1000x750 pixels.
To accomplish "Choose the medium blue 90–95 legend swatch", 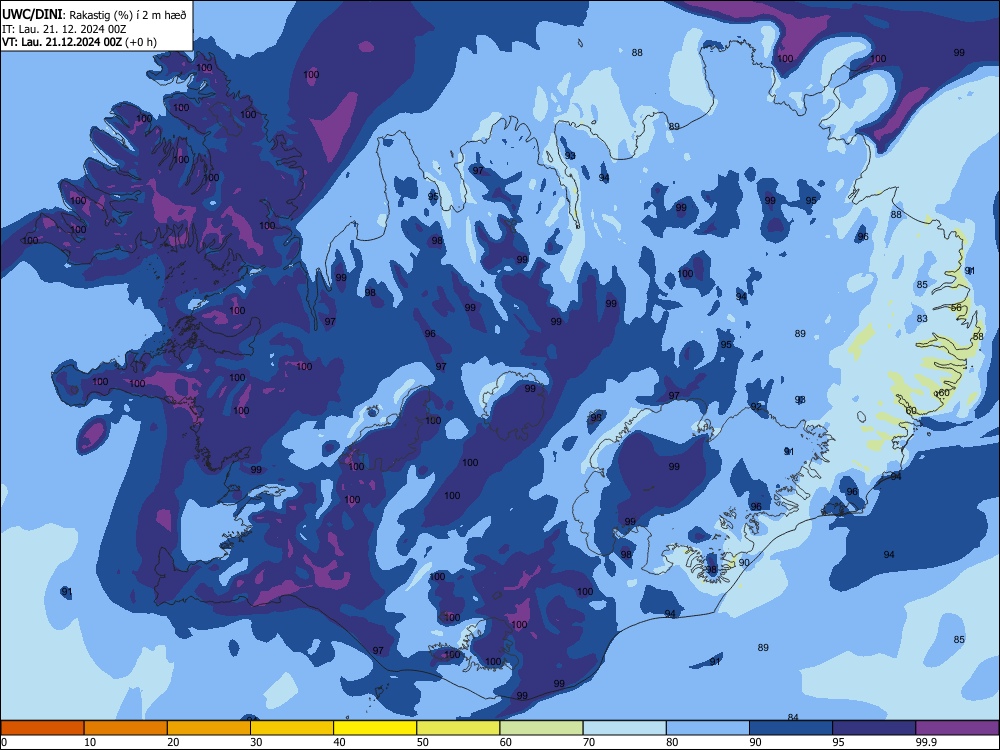I will [x=791, y=728].
